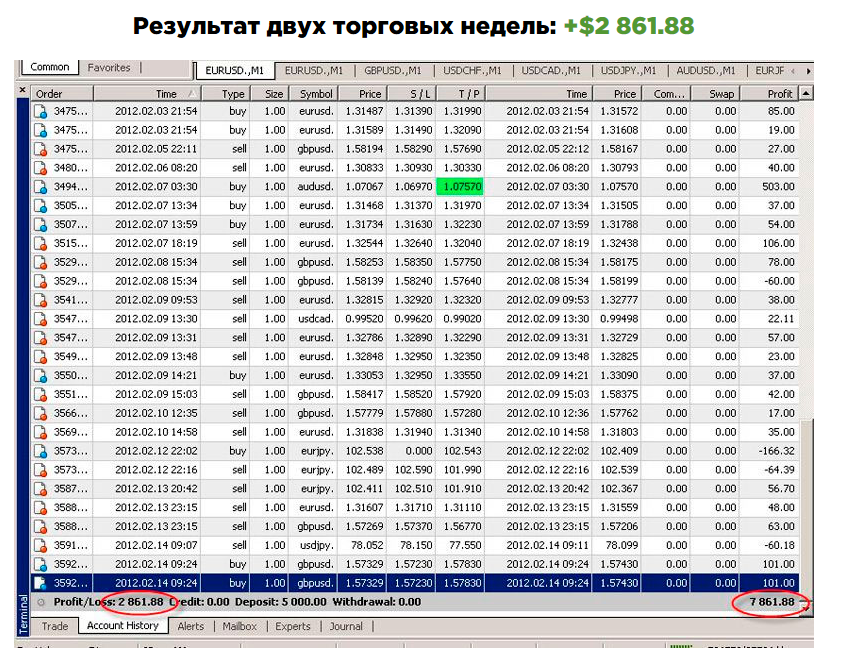The image size is (845, 661).
Task: Open the Experts tab
Action: pos(293,626)
